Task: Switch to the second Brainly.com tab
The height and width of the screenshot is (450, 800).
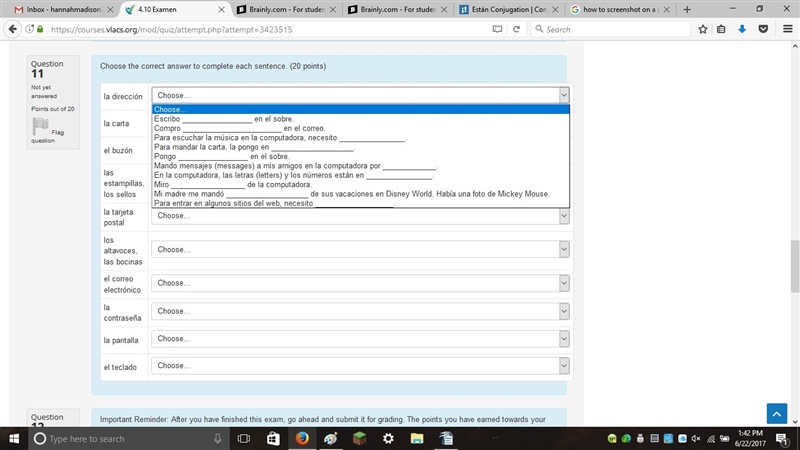Action: point(398,9)
